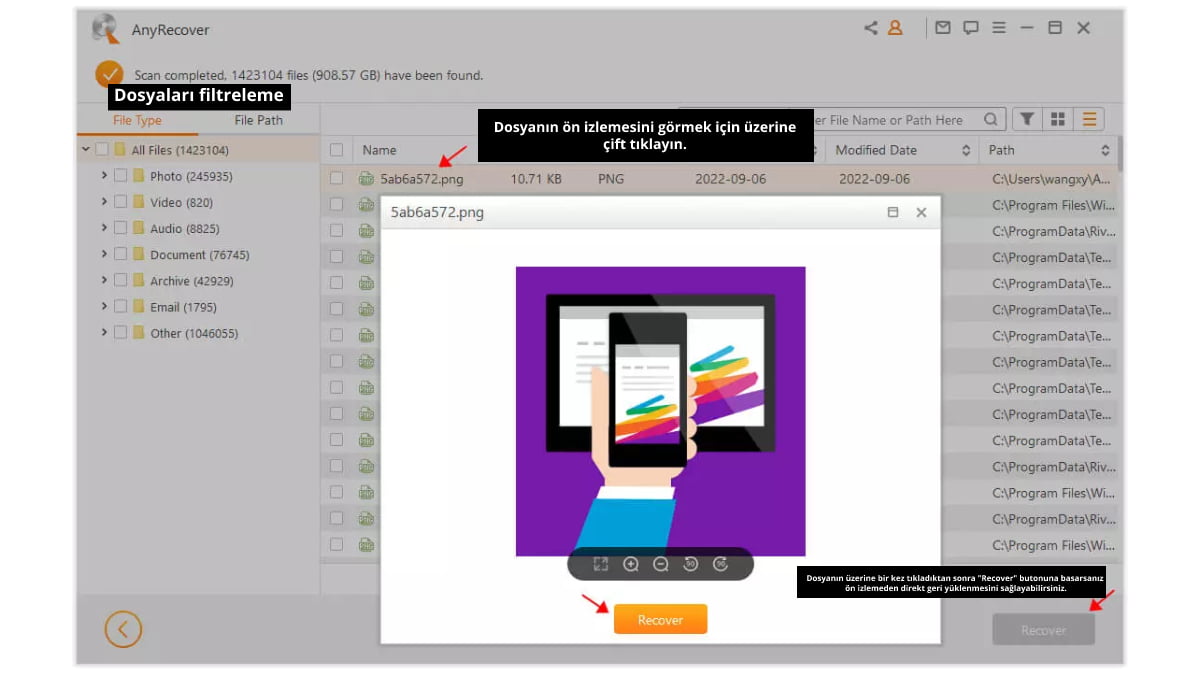The width and height of the screenshot is (1200, 675).
Task: Switch to grid thumbnail view
Action: point(1057,119)
